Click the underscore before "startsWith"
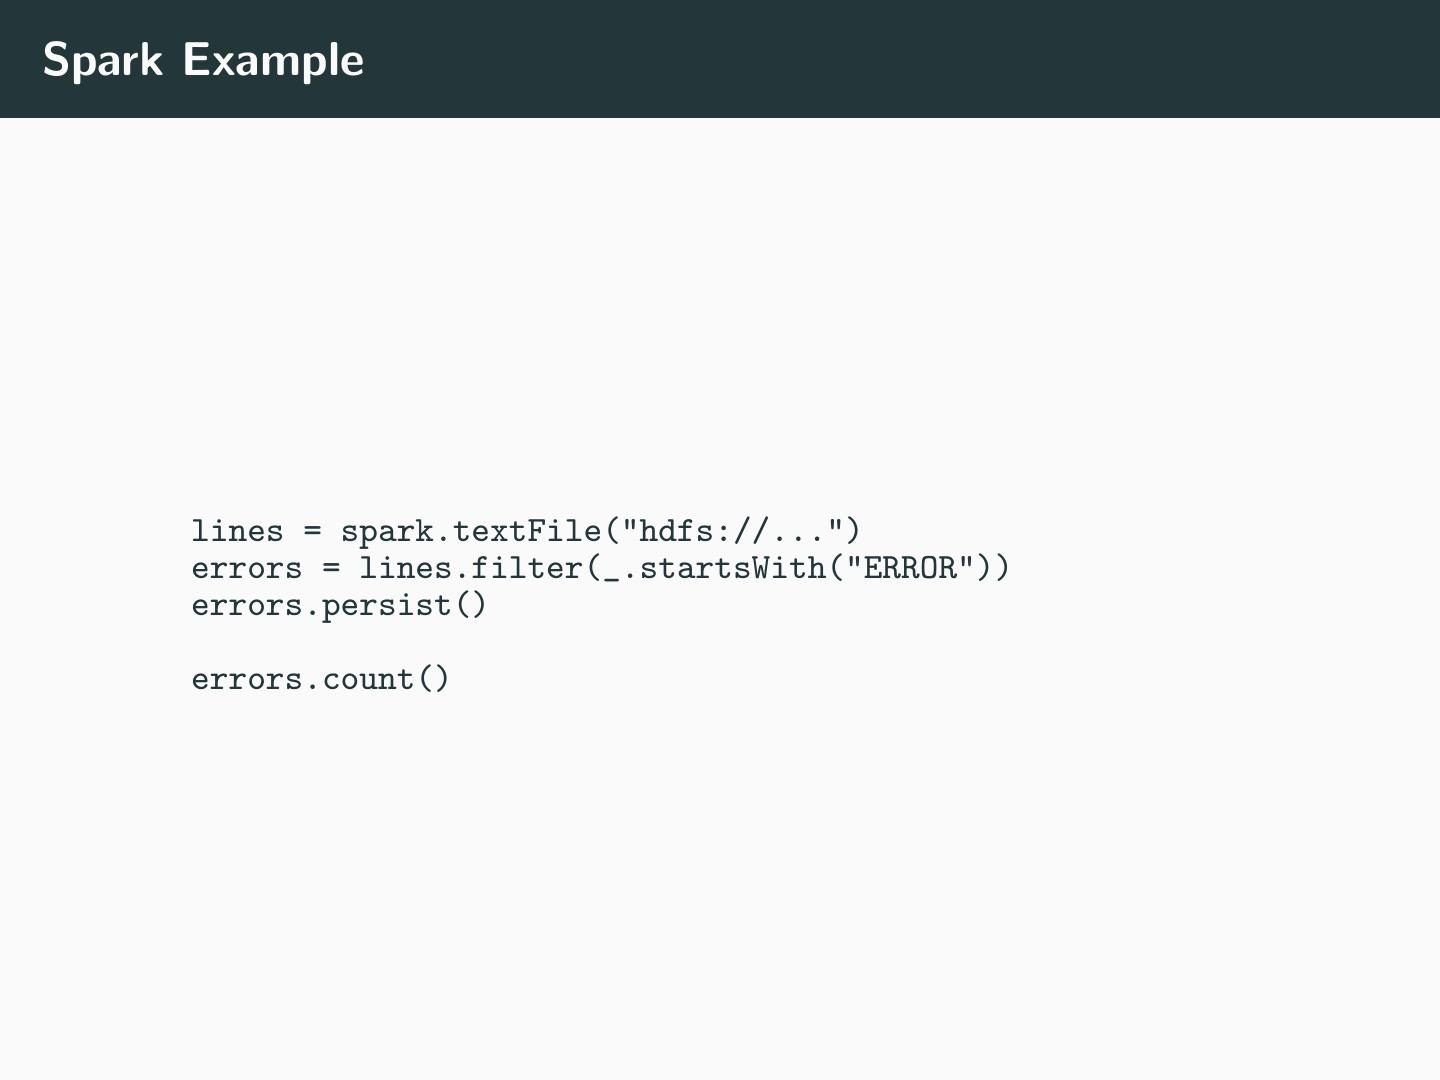 click(x=611, y=568)
